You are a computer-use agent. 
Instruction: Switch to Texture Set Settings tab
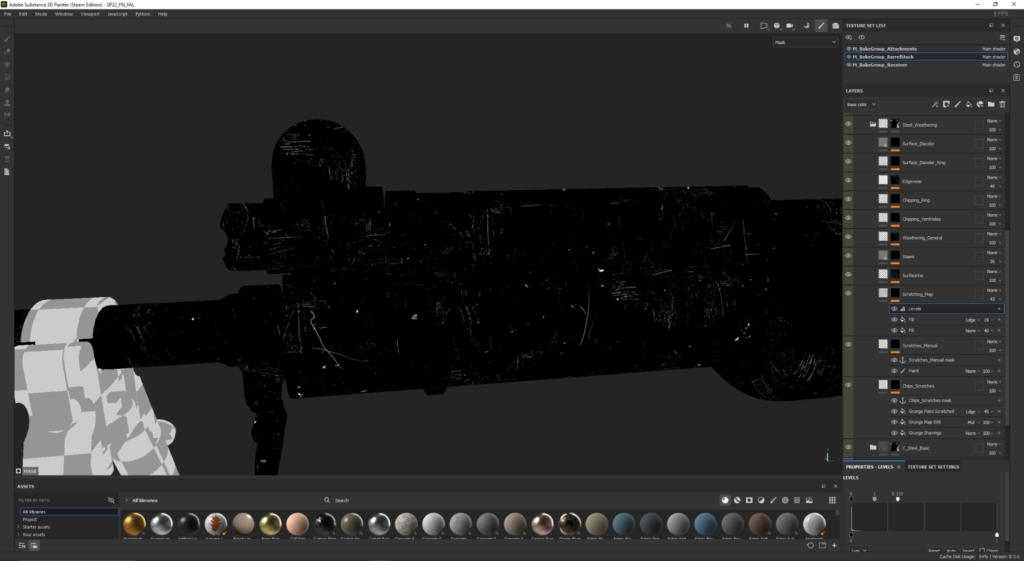933,467
